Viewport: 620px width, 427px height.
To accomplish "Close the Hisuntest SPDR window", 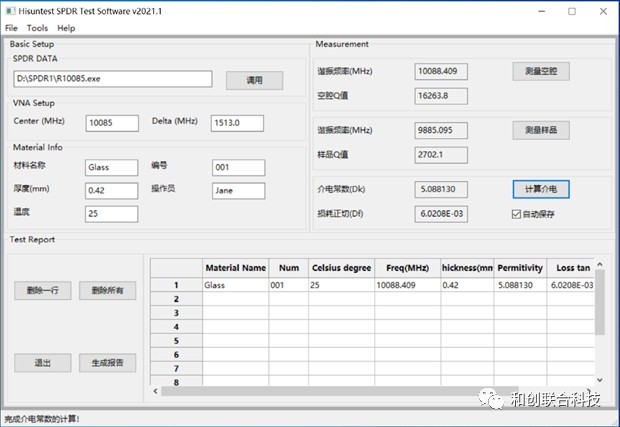I will (603, 11).
